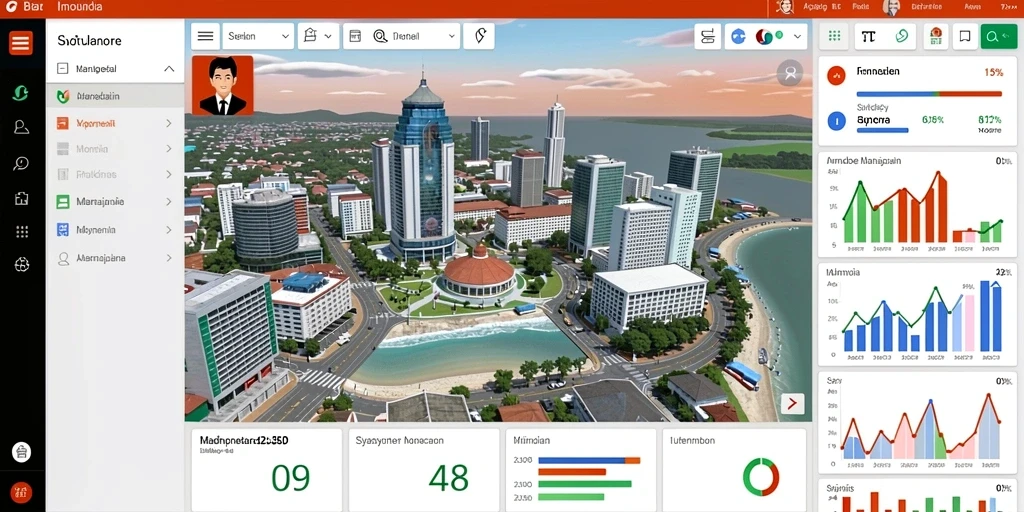Open the building icon dropdown in the map toolbar
This screenshot has height=512, width=1024.
coord(319,37)
